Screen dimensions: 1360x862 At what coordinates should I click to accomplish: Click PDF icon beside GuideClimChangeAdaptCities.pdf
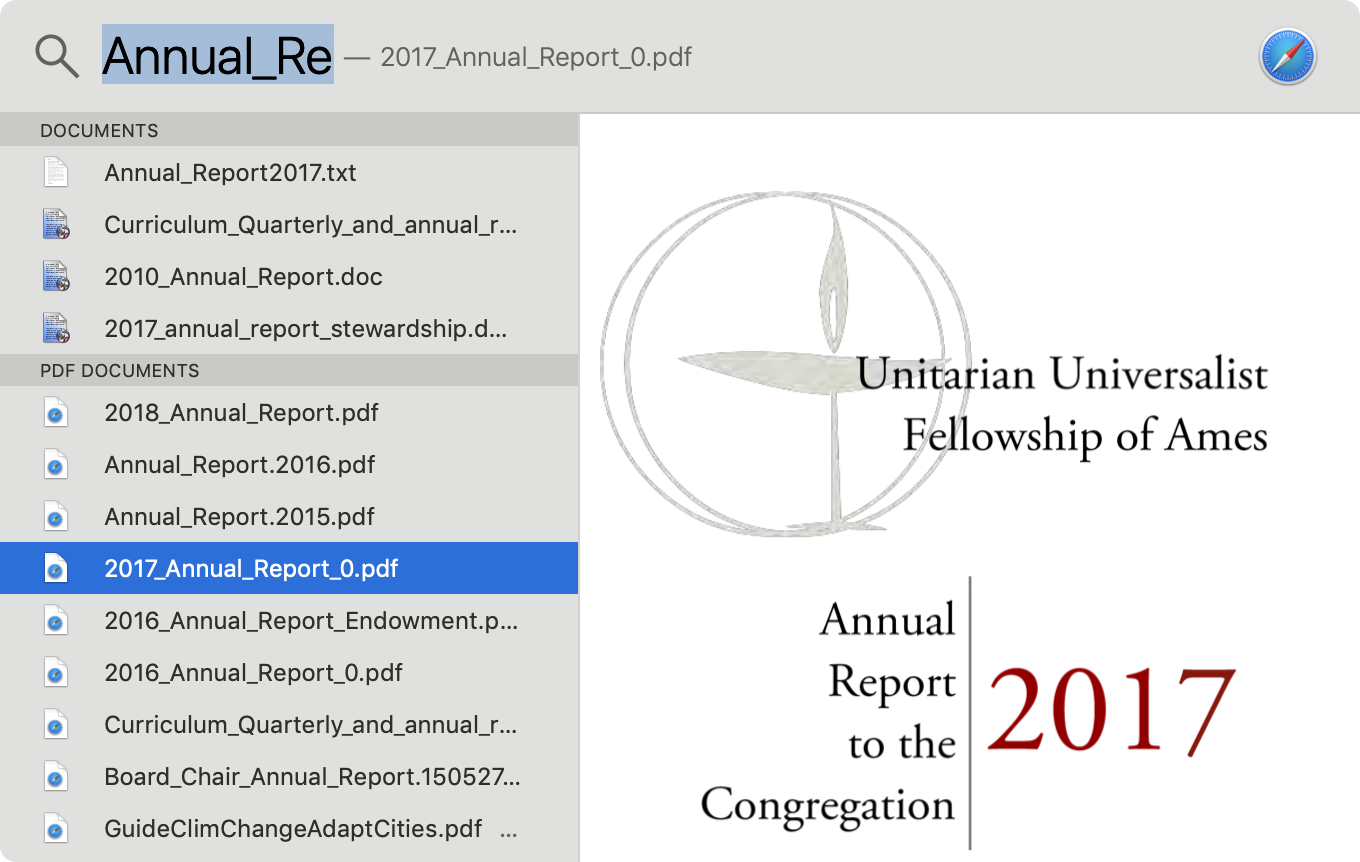click(56, 828)
